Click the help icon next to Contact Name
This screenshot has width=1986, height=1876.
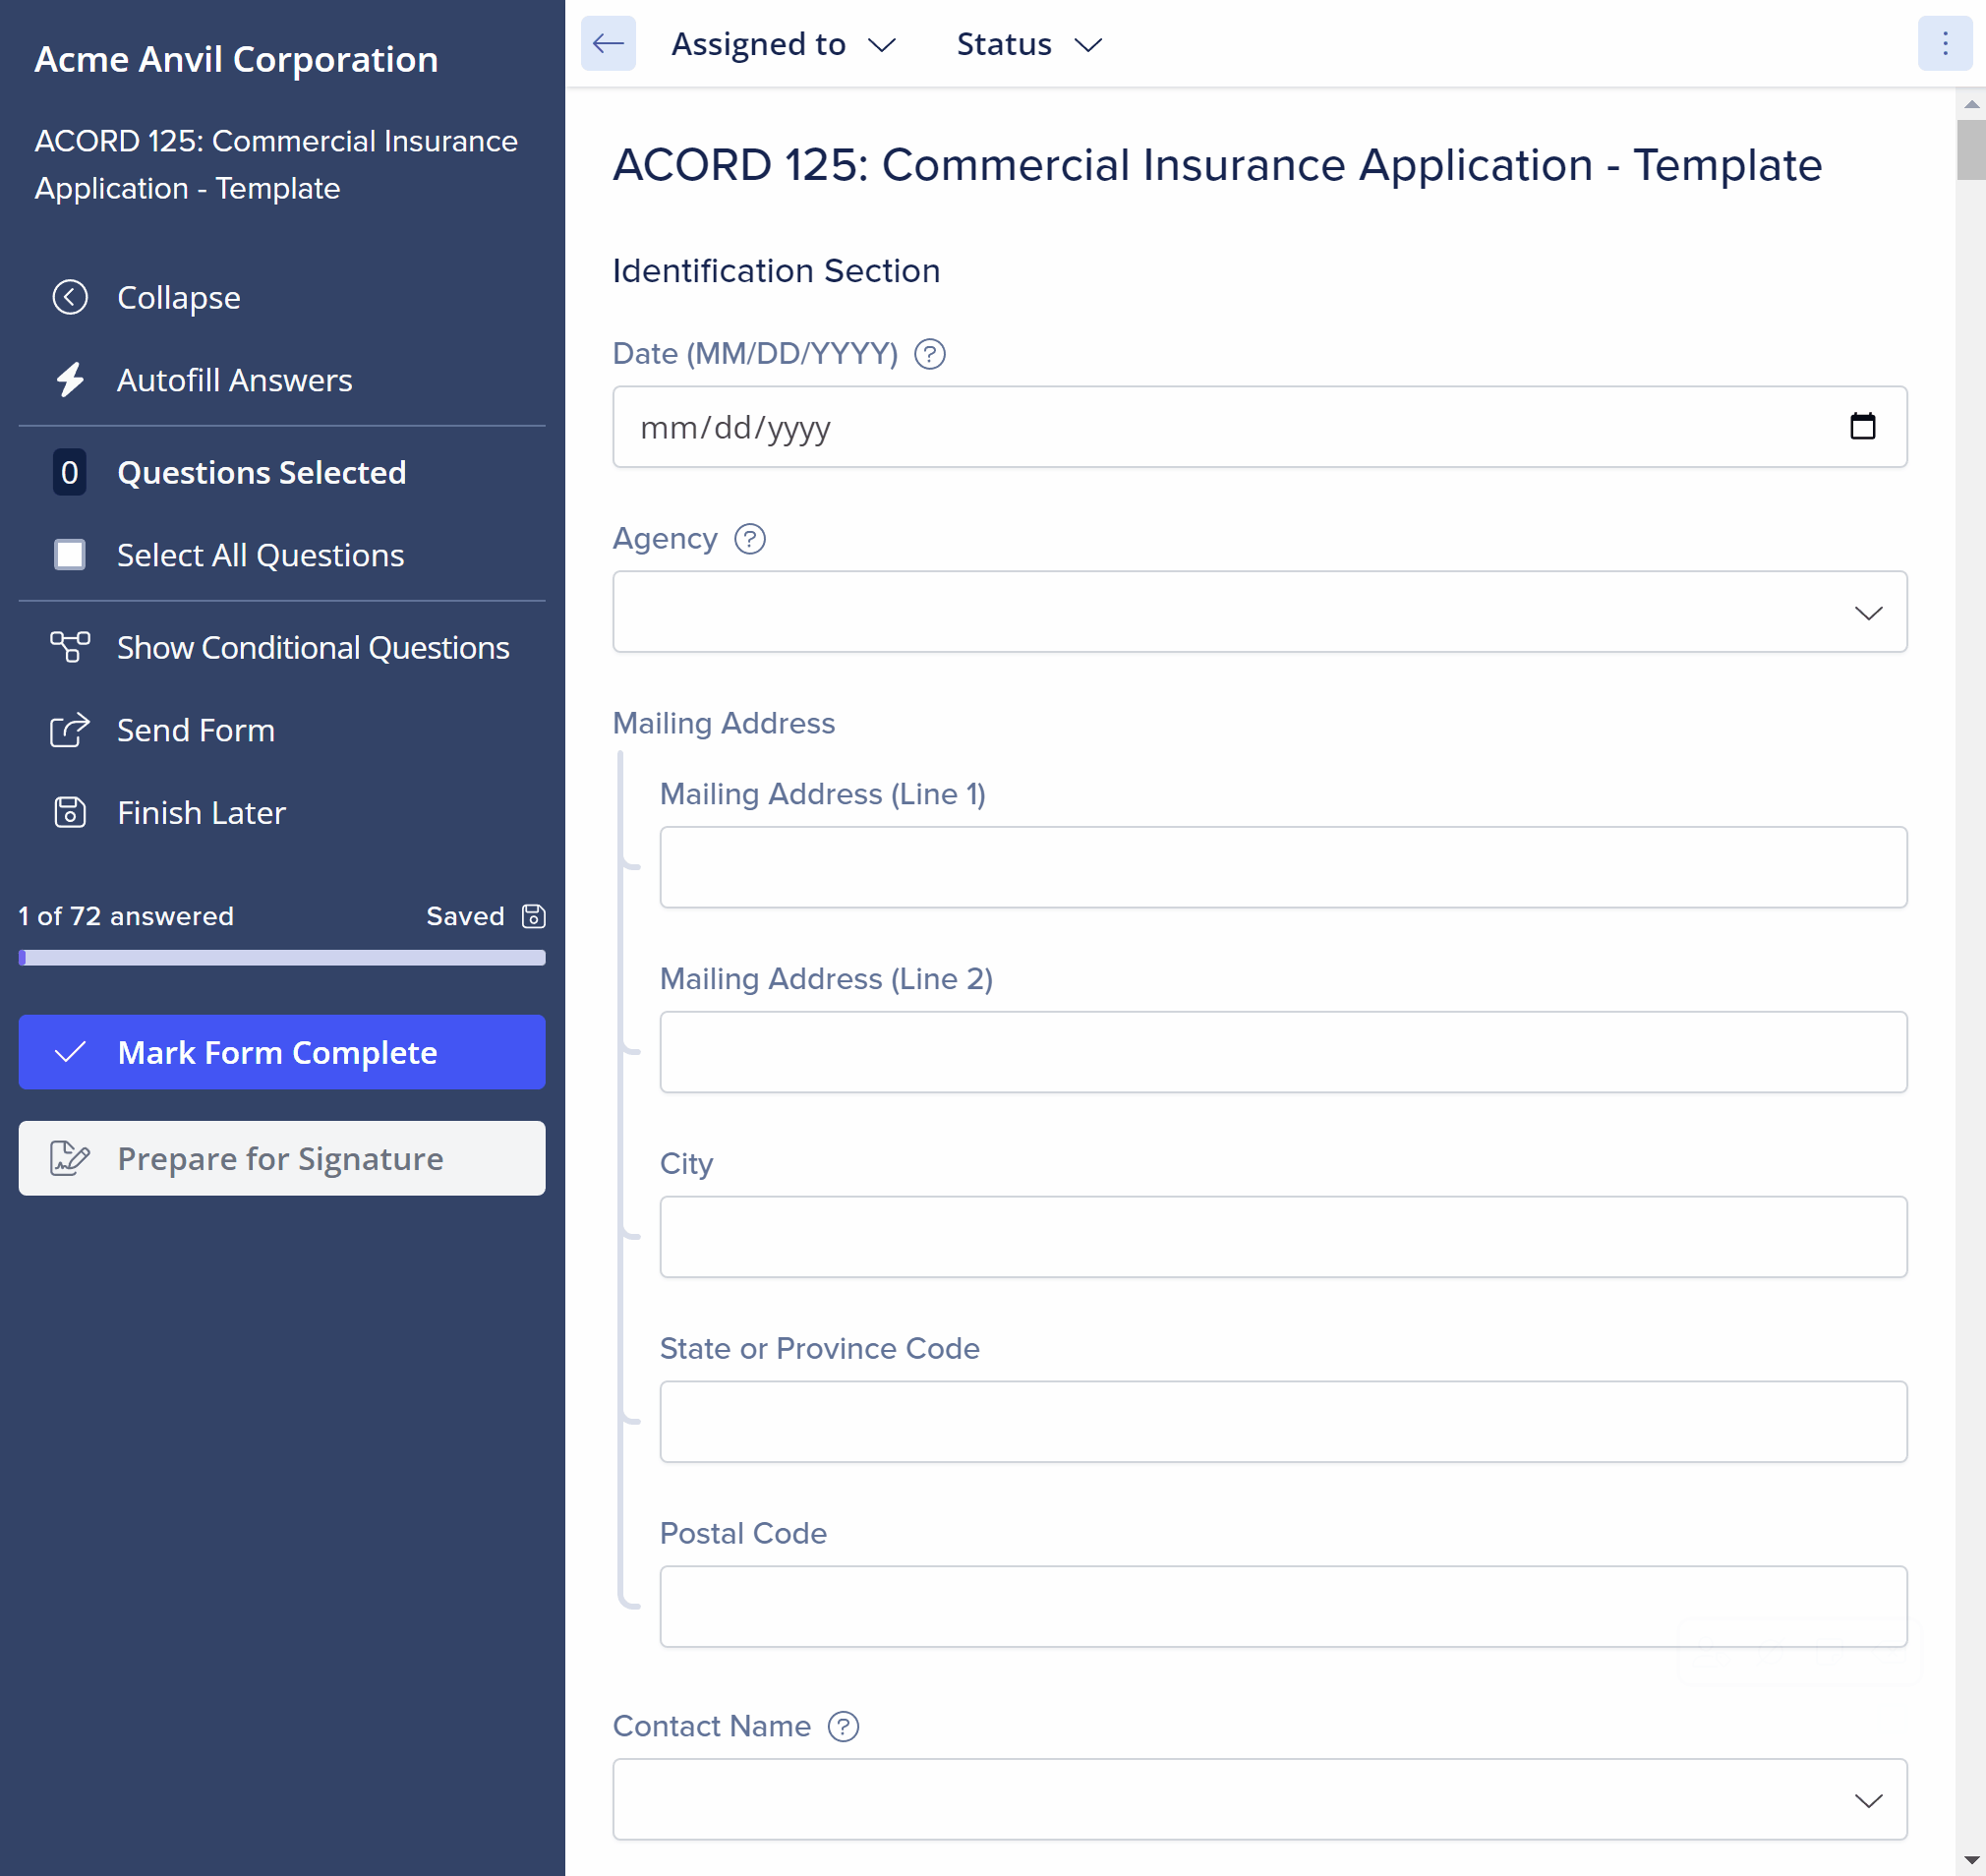843,1727
